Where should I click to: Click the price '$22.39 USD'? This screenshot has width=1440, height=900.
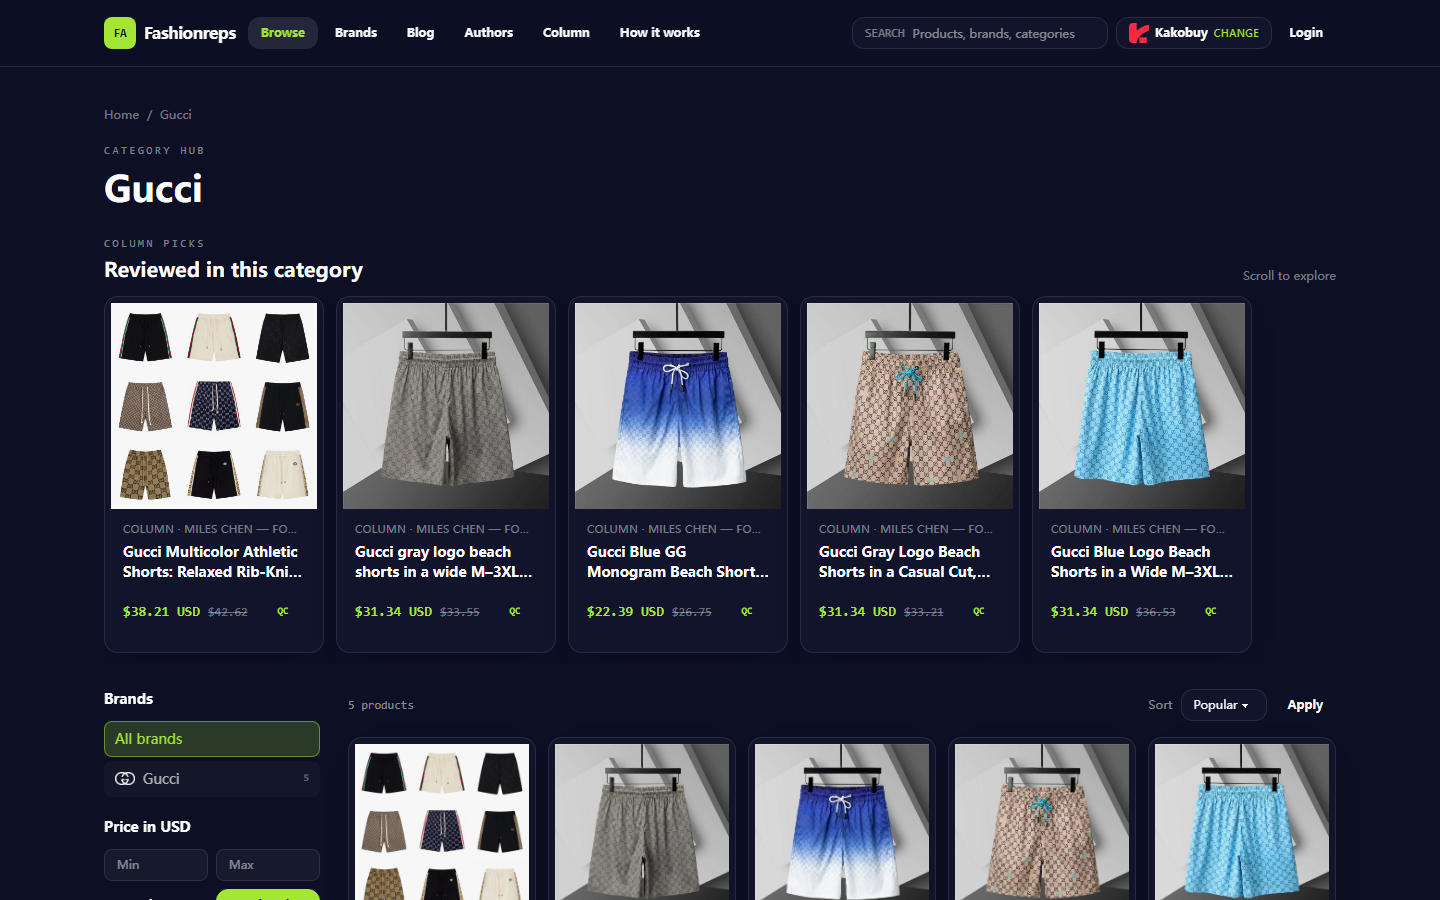(625, 612)
